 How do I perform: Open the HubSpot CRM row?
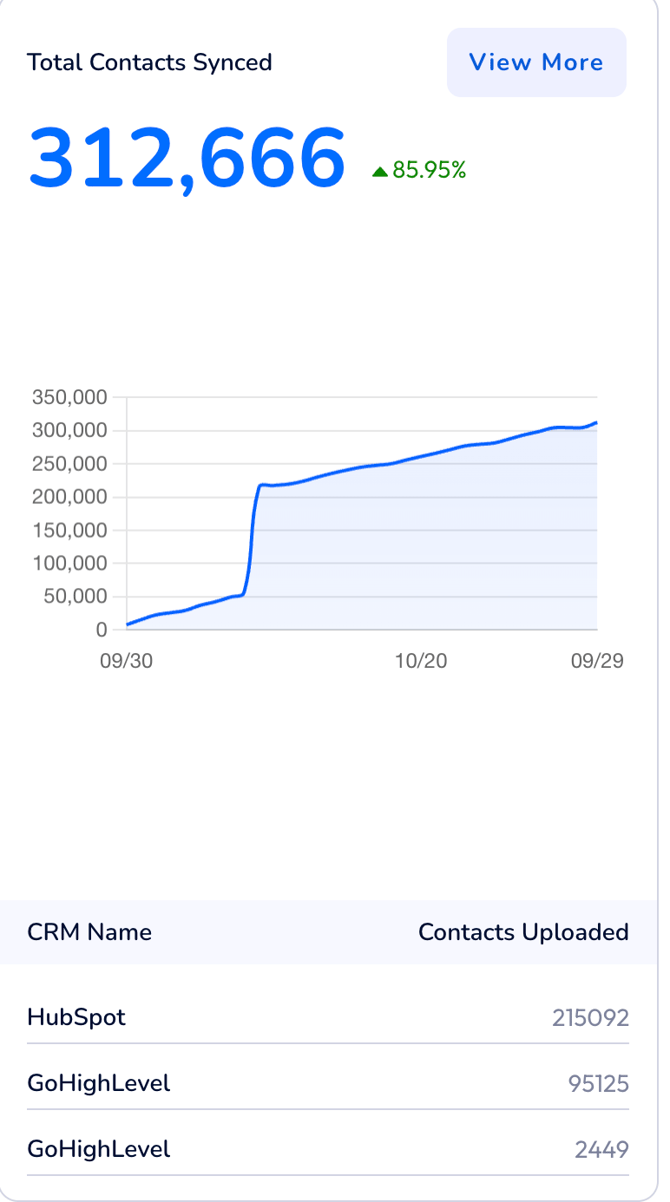(76, 1017)
